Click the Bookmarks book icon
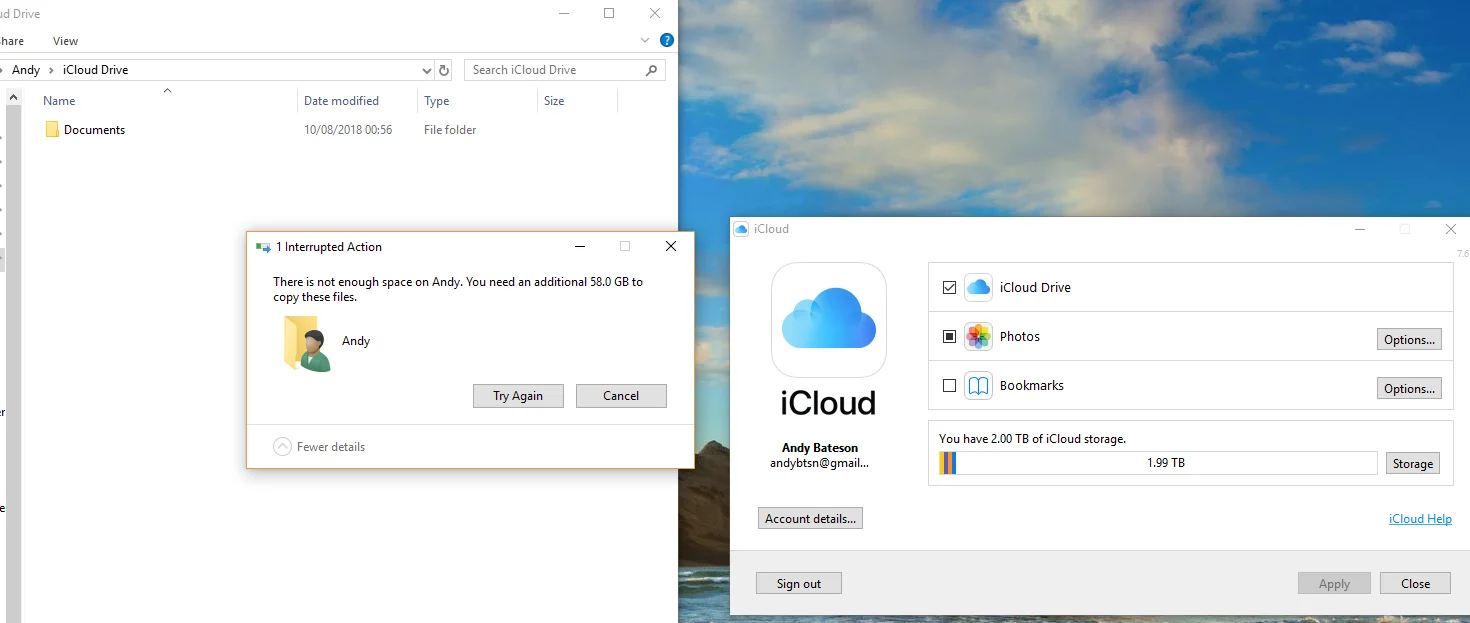 tap(978, 385)
